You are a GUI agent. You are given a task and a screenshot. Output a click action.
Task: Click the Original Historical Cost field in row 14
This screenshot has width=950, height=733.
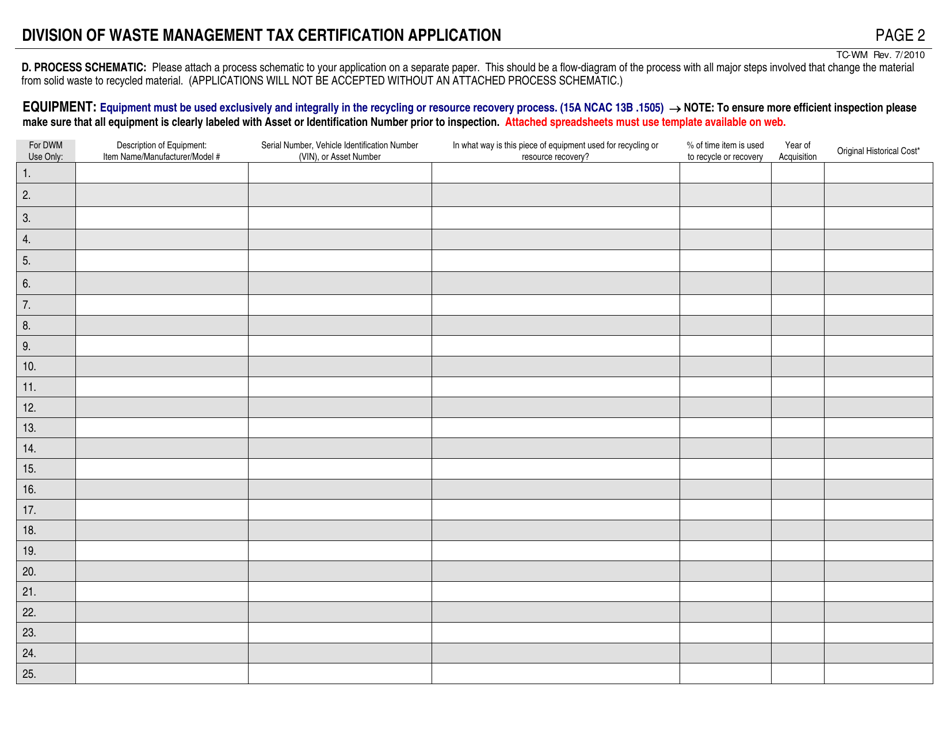click(879, 448)
